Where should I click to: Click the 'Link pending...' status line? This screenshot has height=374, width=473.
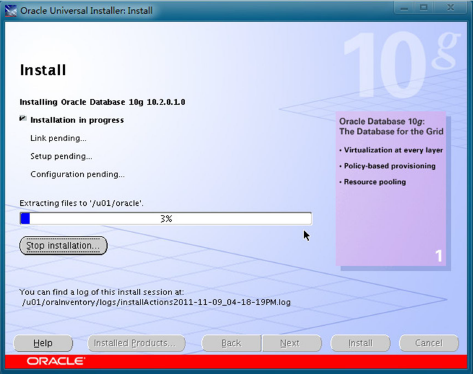[x=58, y=138]
